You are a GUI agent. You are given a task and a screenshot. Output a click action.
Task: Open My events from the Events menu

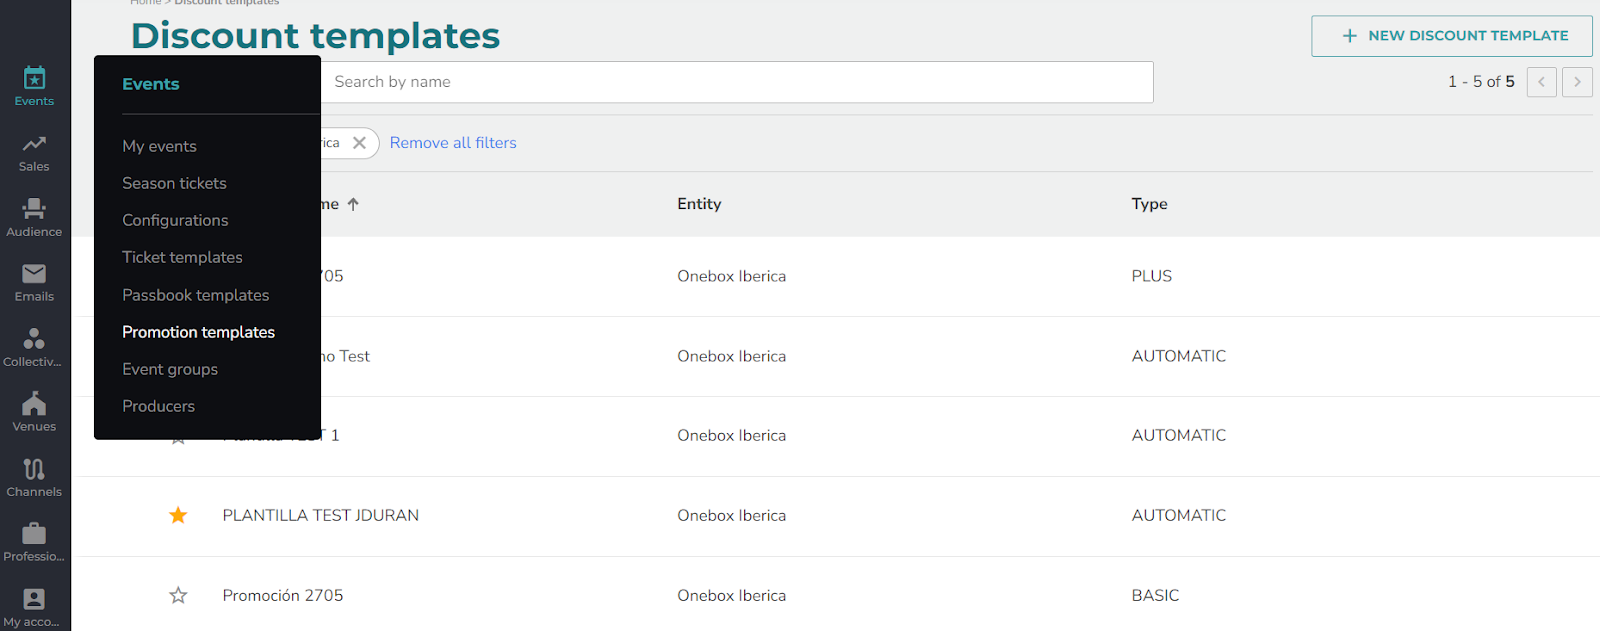click(x=159, y=146)
